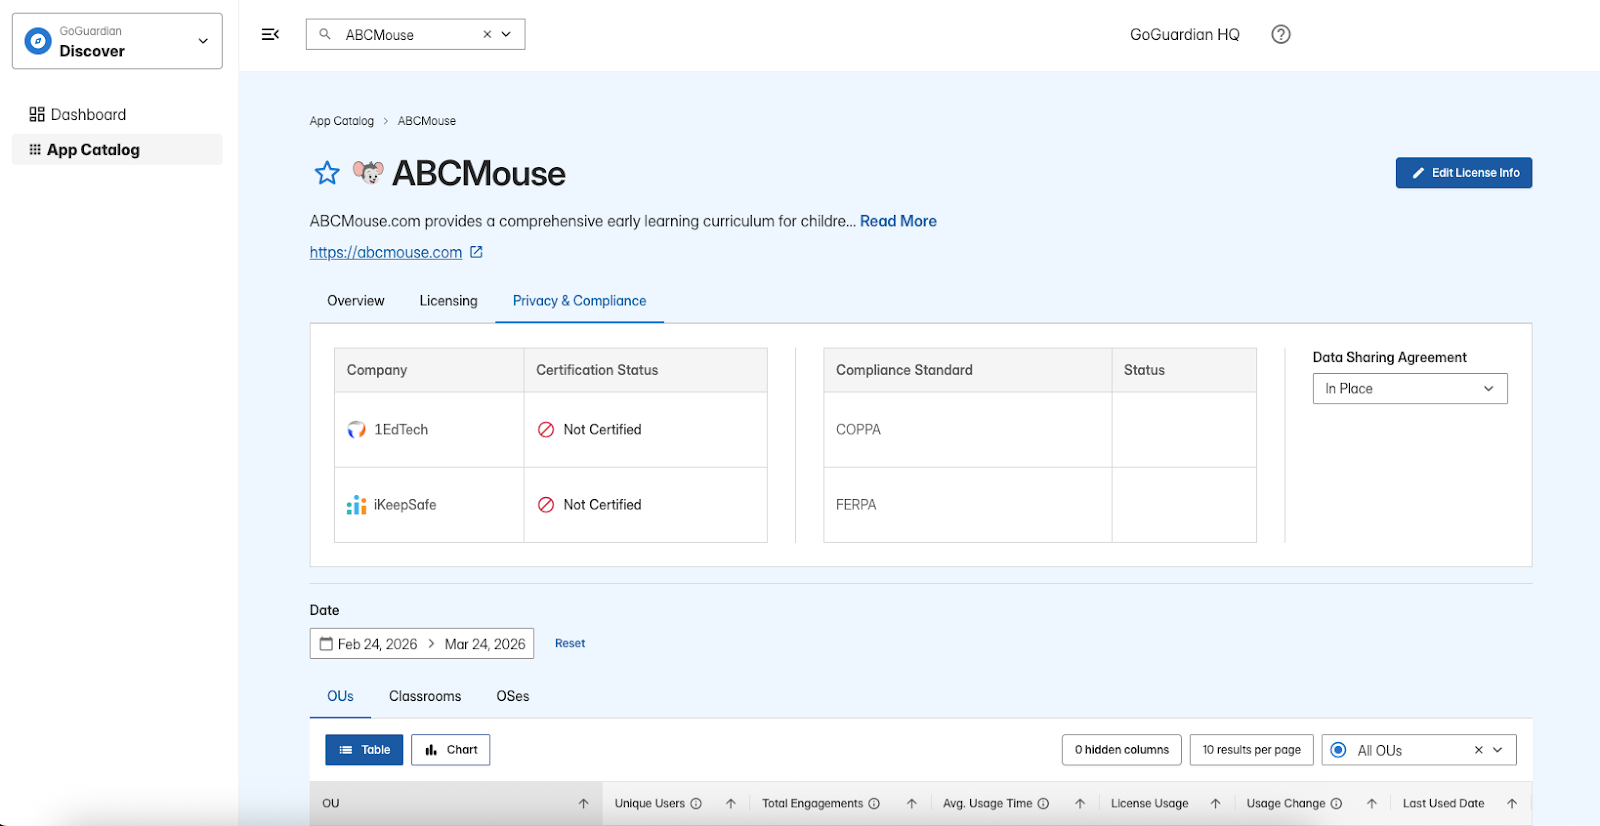The width and height of the screenshot is (1600, 826).
Task: Switch to Chart view
Action: 451,750
